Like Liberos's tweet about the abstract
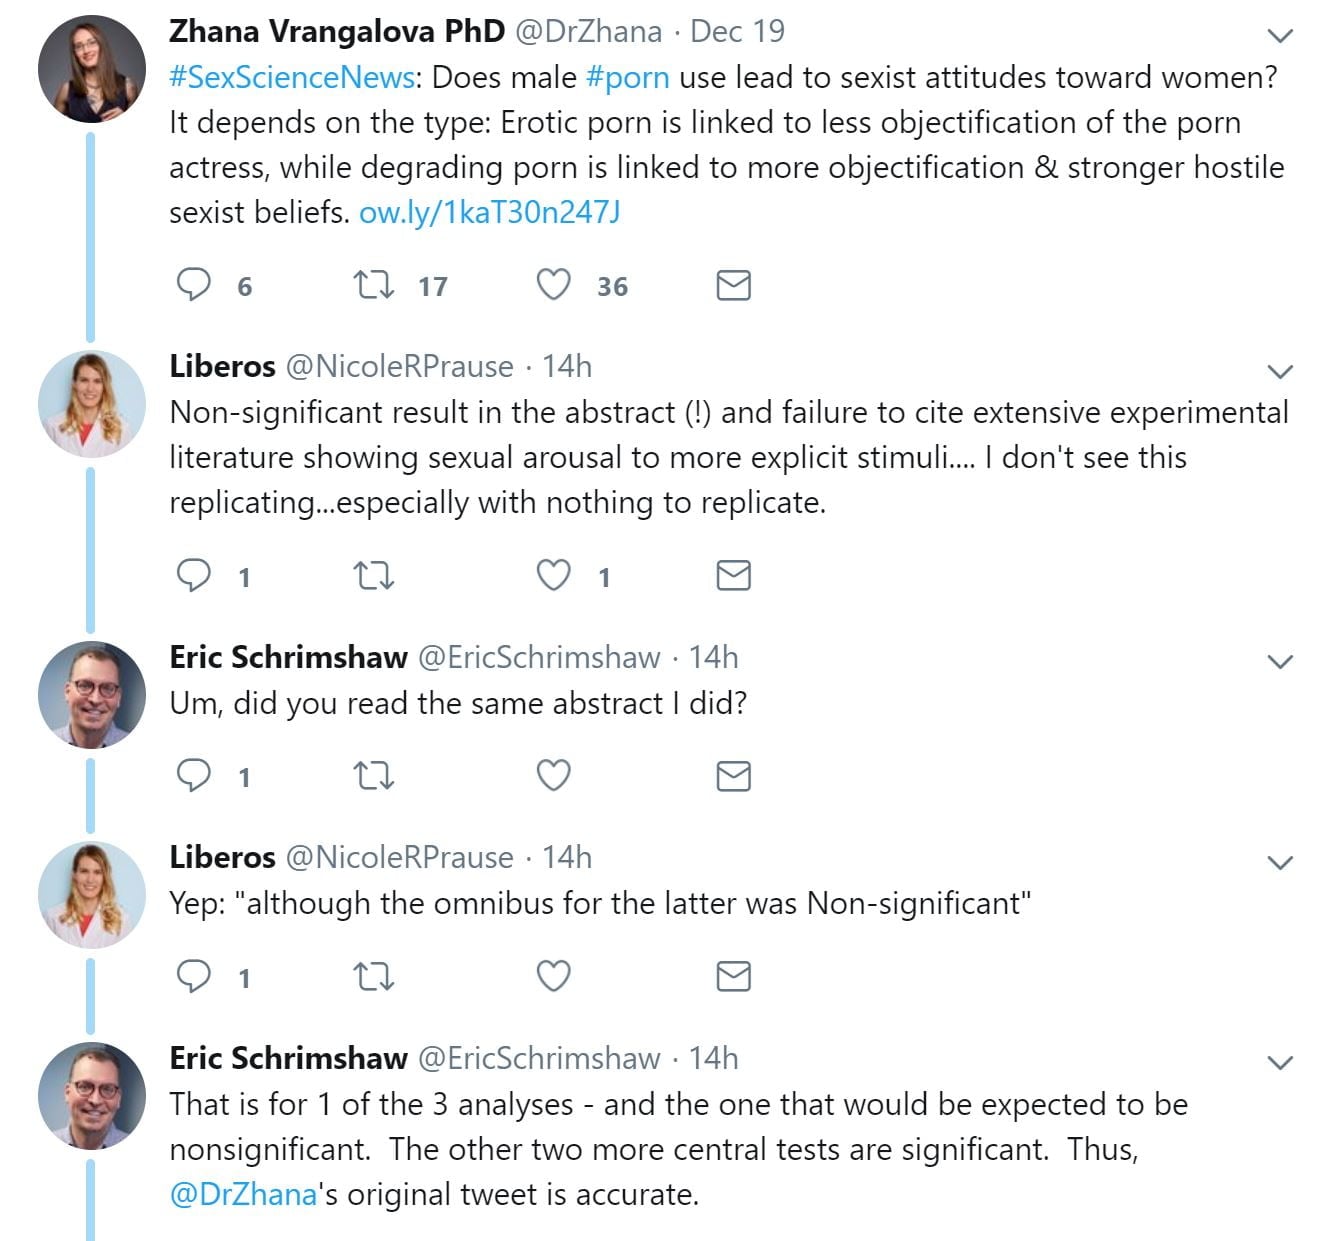The height and width of the screenshot is (1241, 1323). tap(554, 575)
